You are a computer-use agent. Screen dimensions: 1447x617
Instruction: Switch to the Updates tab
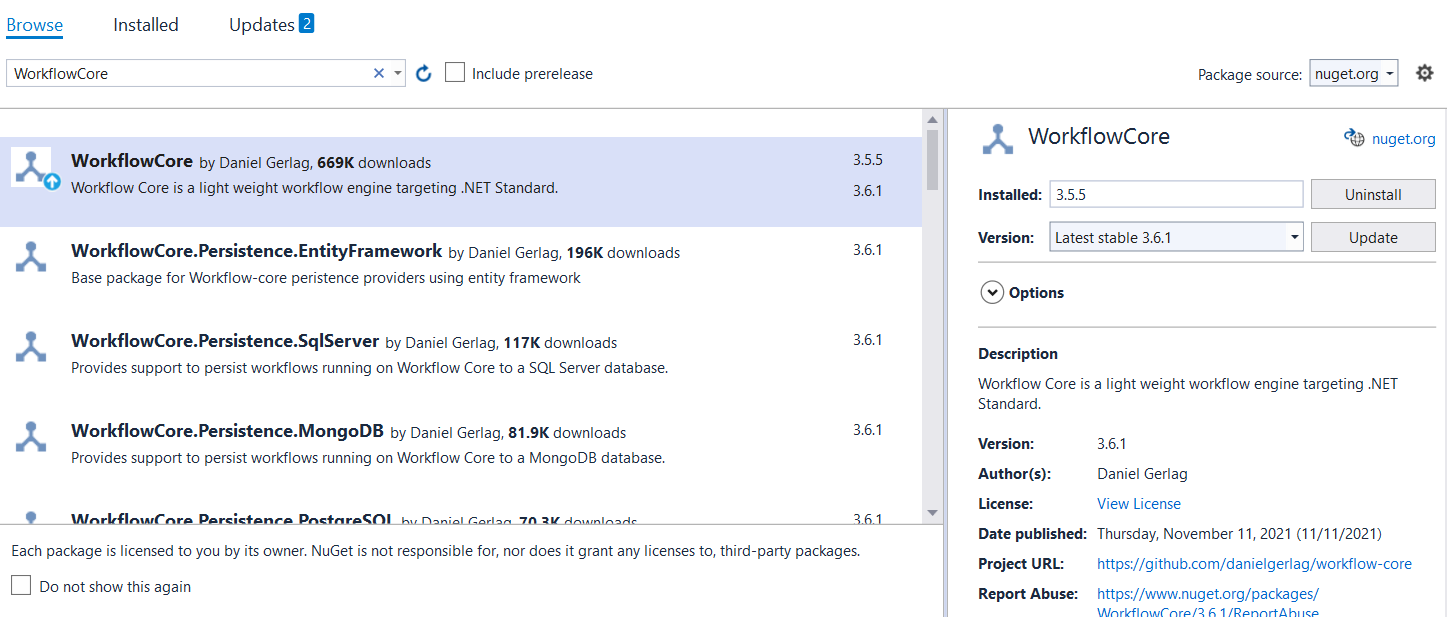(262, 25)
